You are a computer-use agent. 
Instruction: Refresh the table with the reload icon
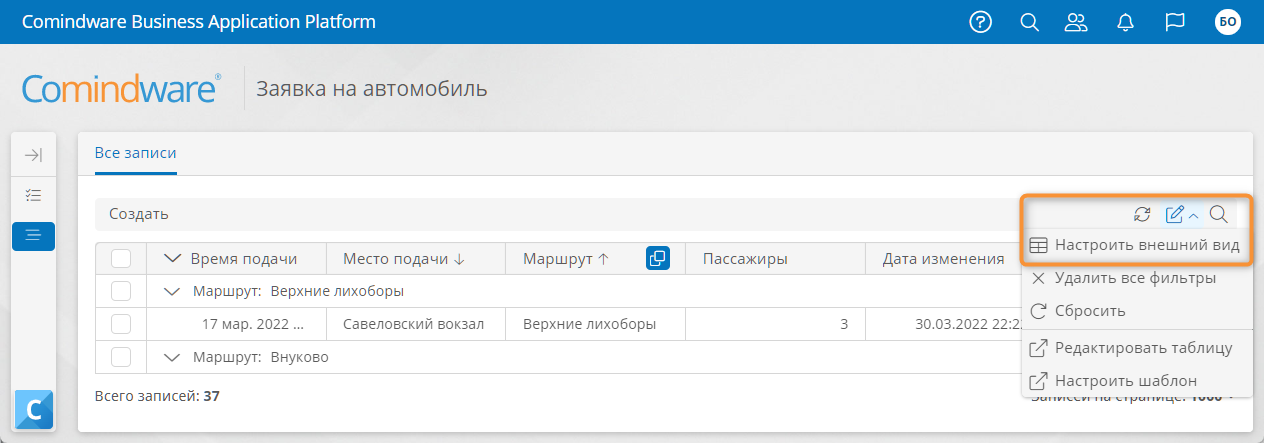(1142, 214)
